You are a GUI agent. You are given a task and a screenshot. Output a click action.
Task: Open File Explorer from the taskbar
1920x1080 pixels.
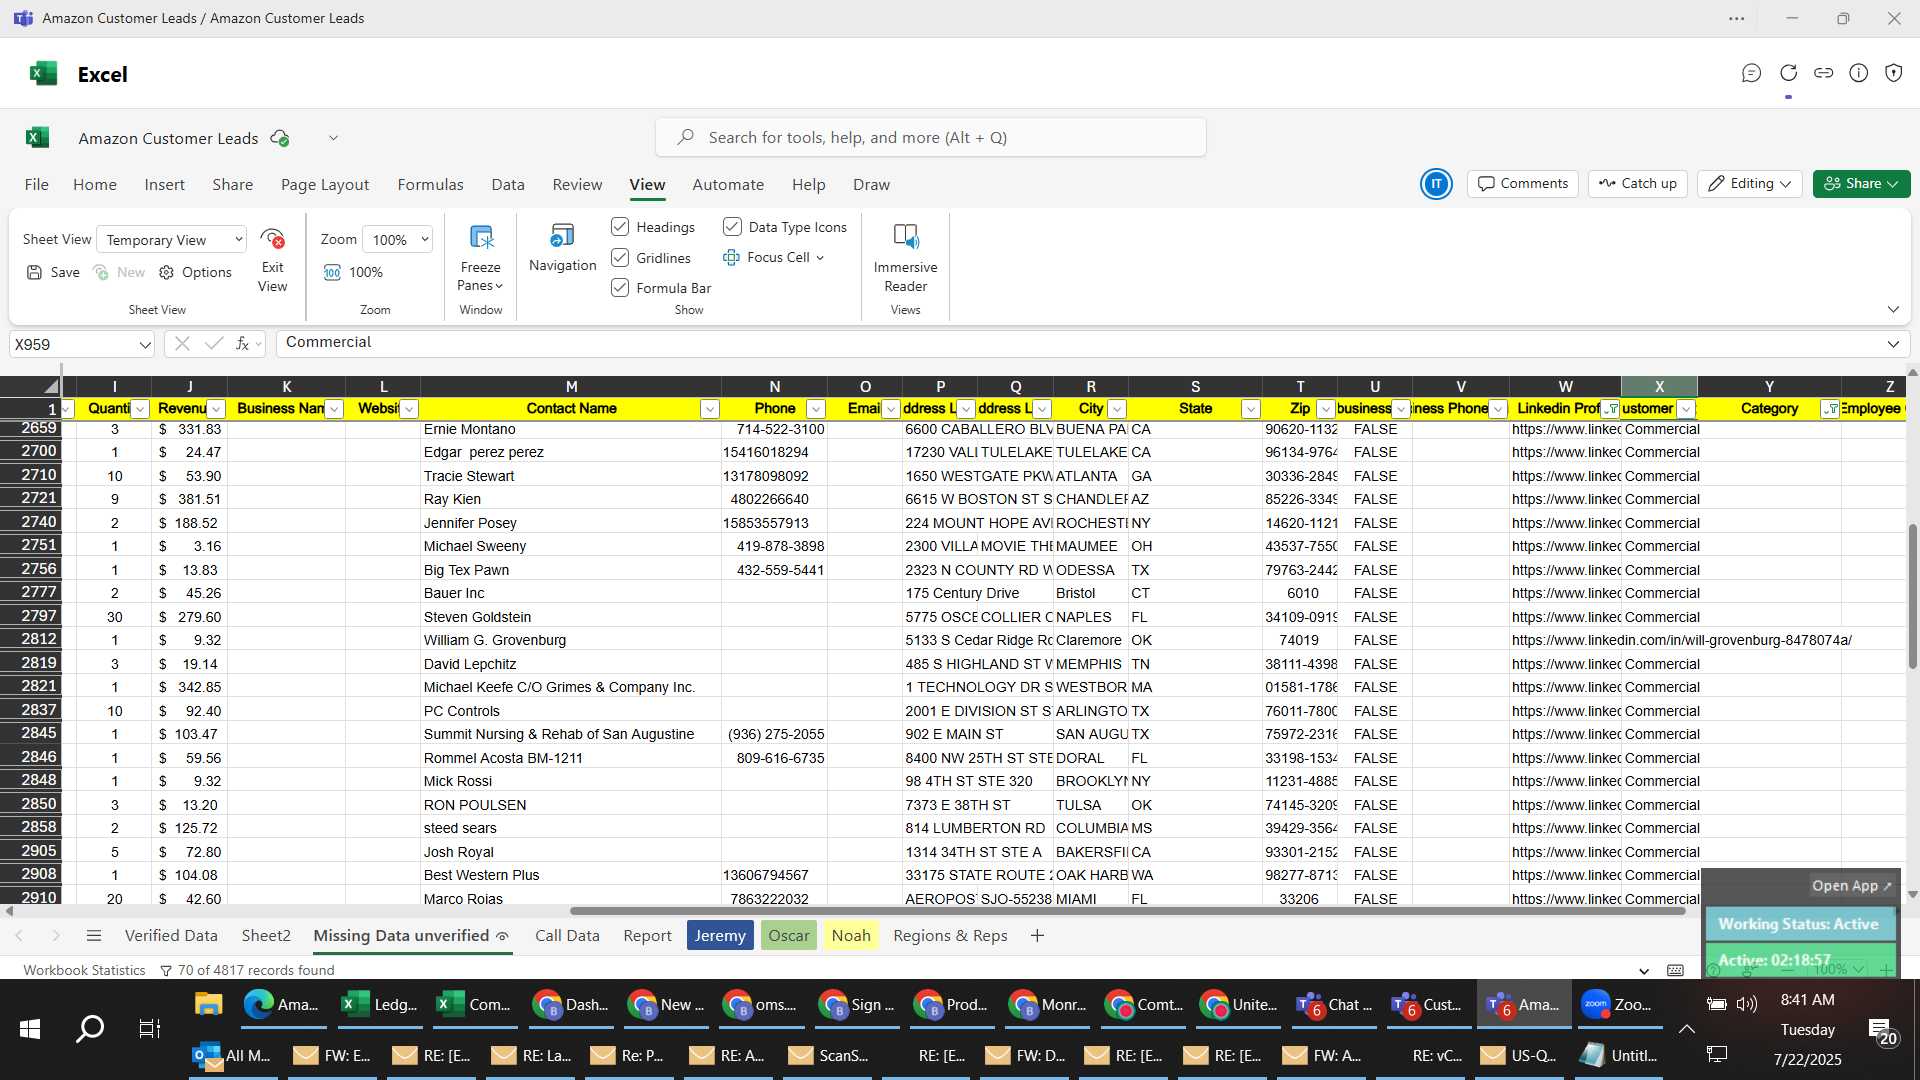208,1005
